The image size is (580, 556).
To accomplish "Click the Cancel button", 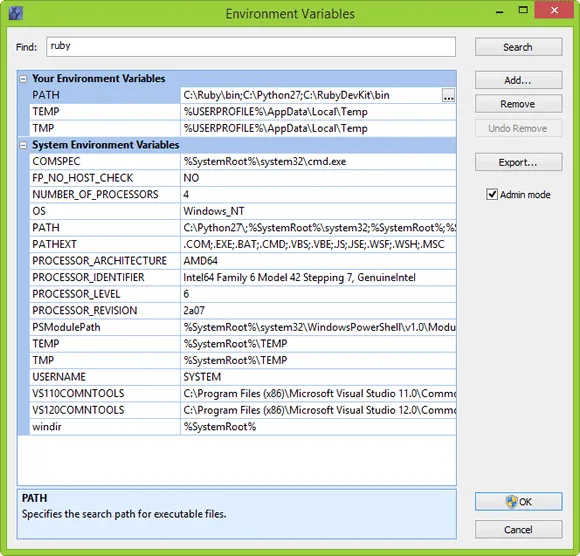I will pyautogui.click(x=518, y=530).
